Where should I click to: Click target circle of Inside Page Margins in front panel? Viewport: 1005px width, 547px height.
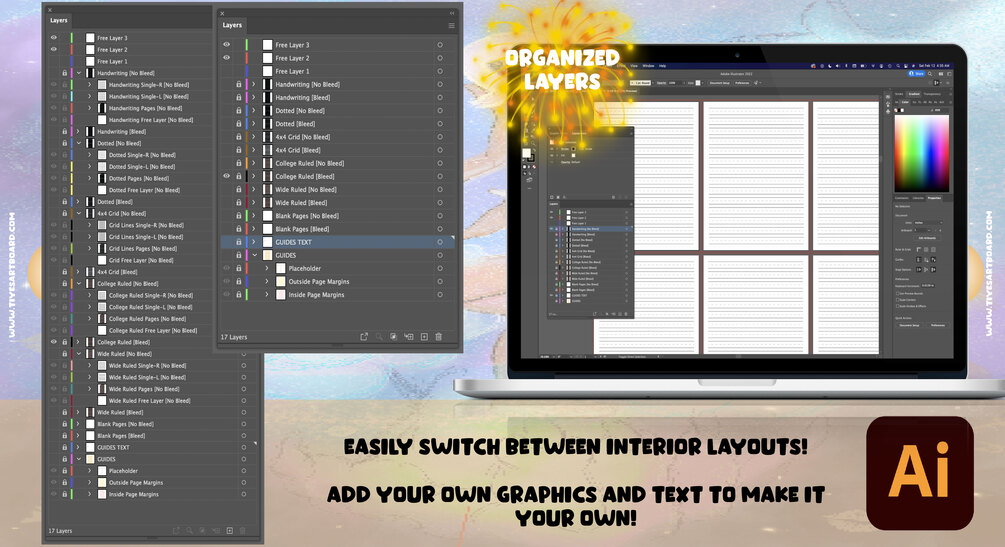coord(440,294)
